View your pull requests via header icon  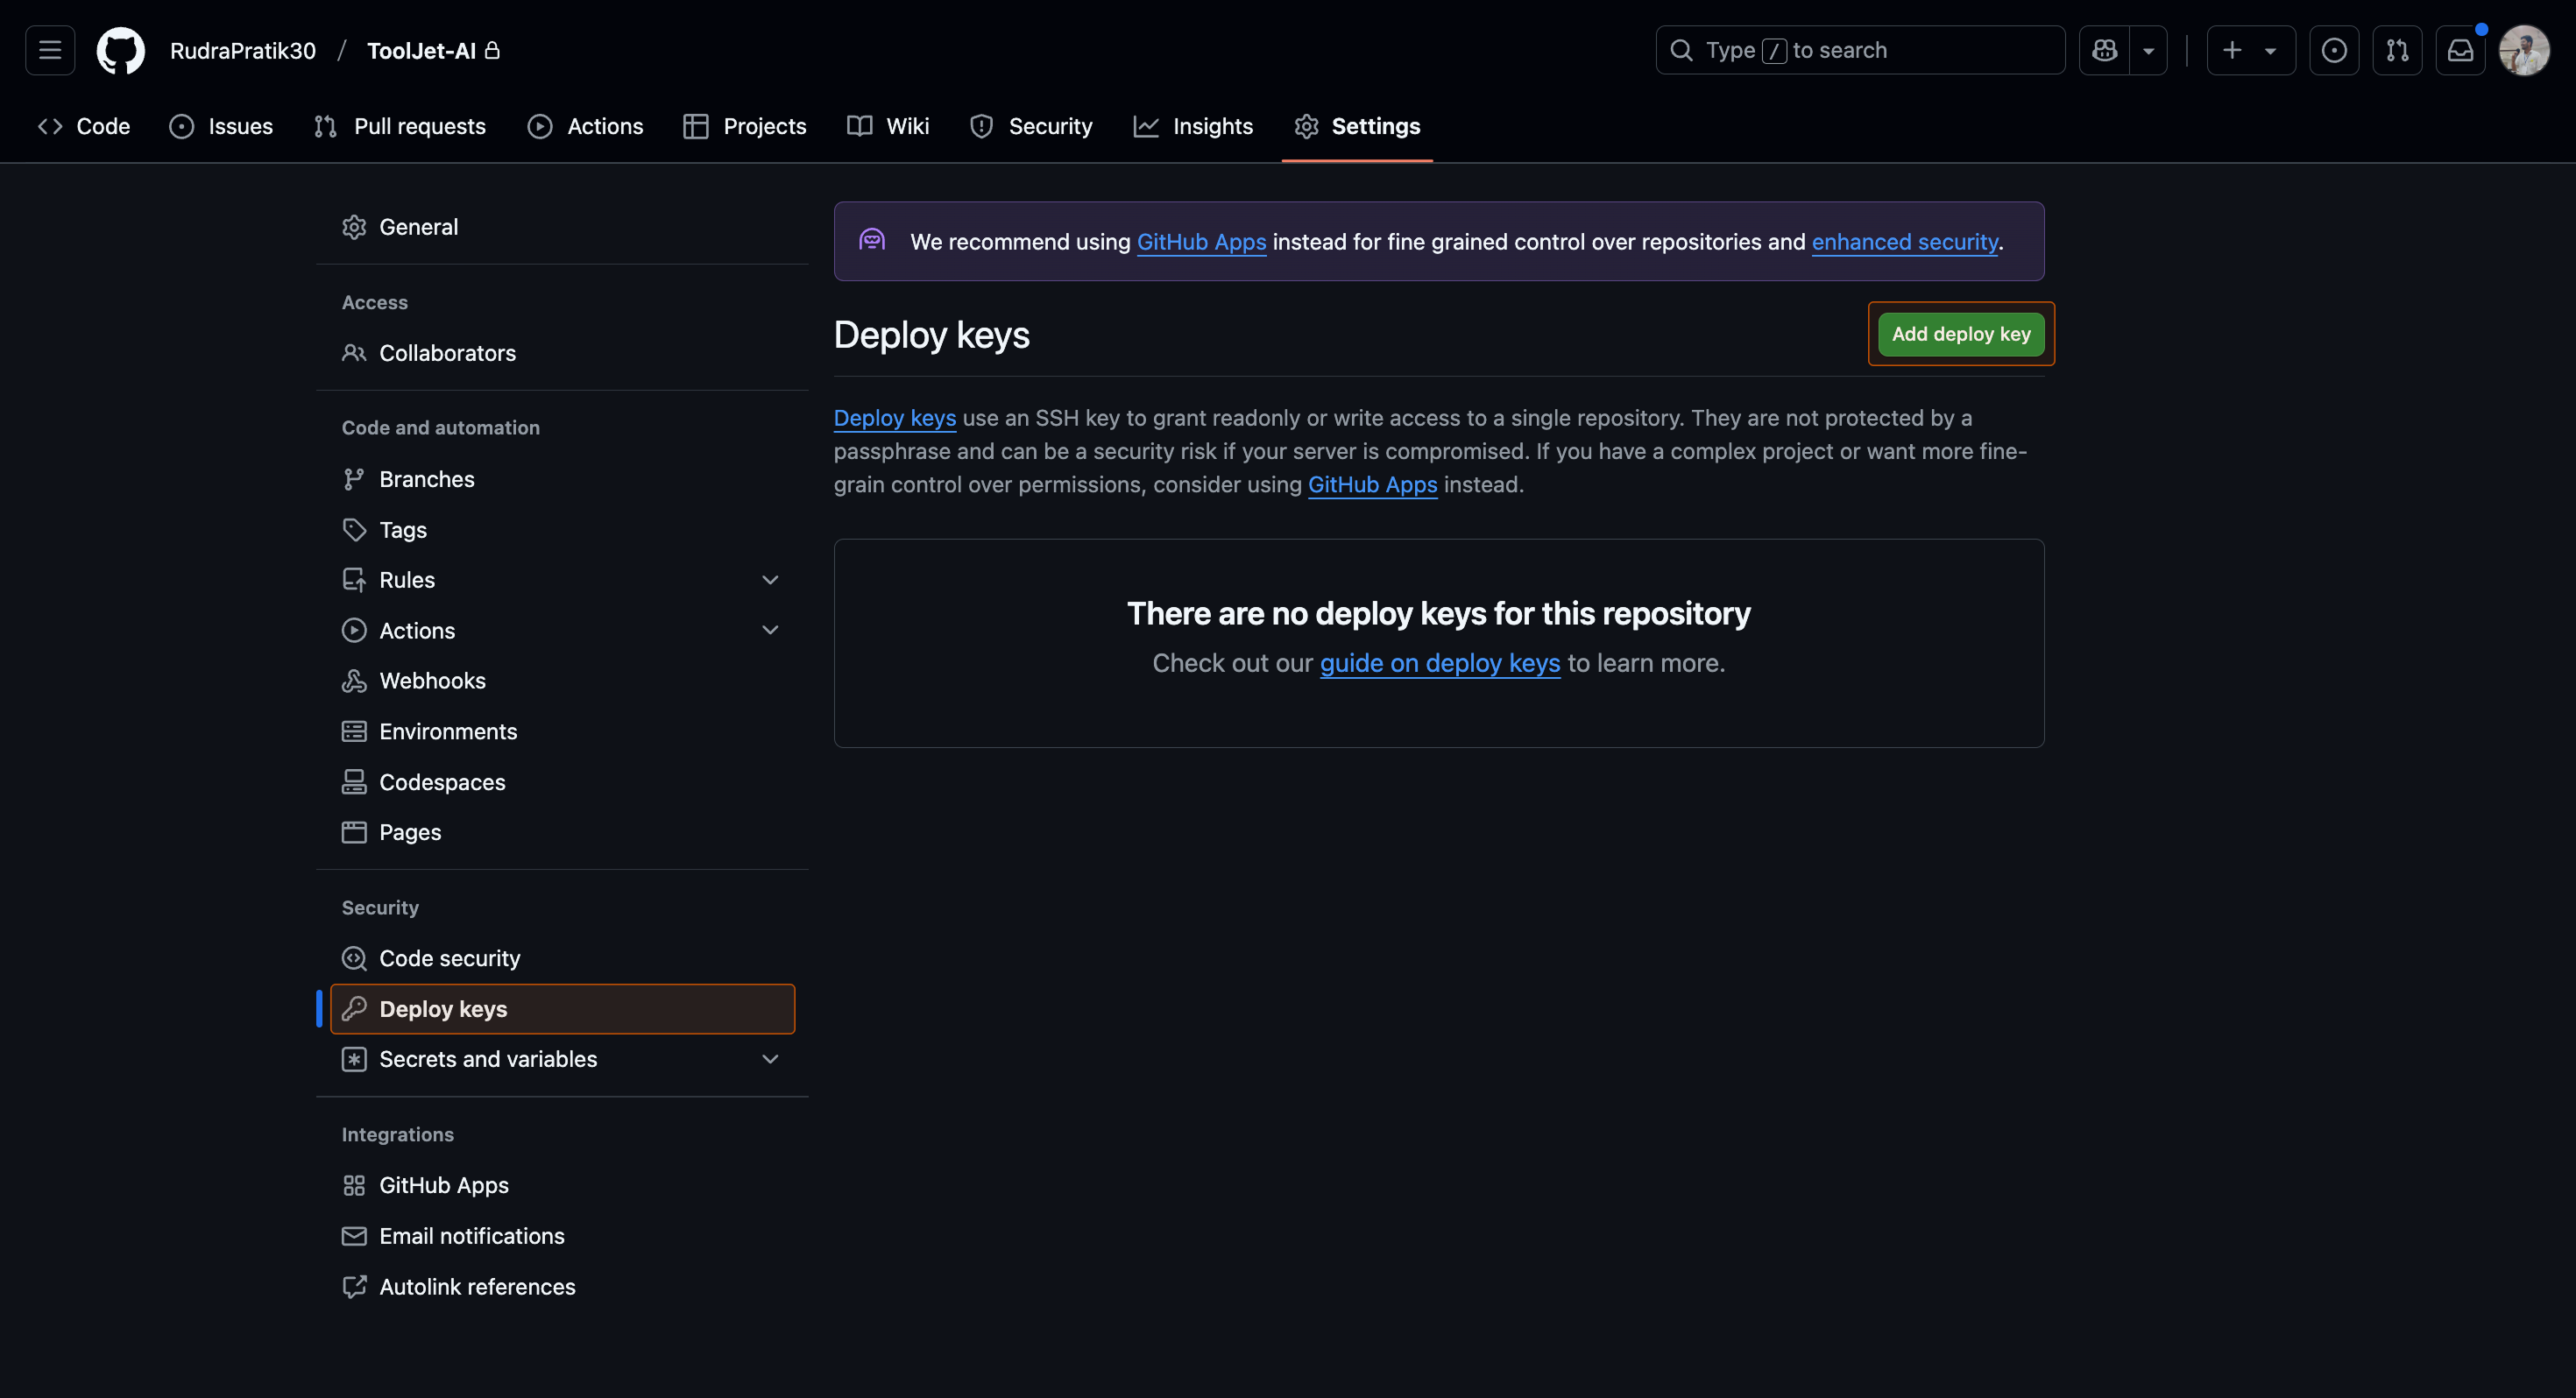2397,50
